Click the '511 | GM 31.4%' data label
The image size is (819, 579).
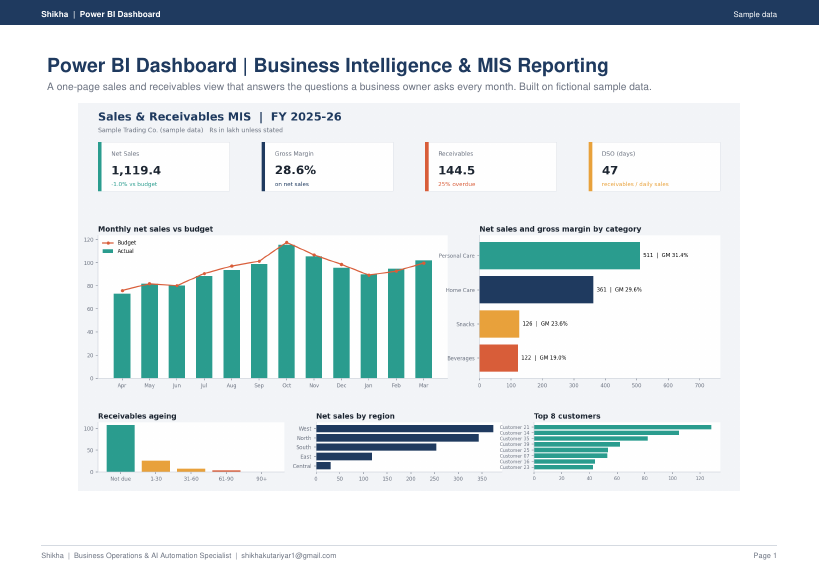coord(665,255)
